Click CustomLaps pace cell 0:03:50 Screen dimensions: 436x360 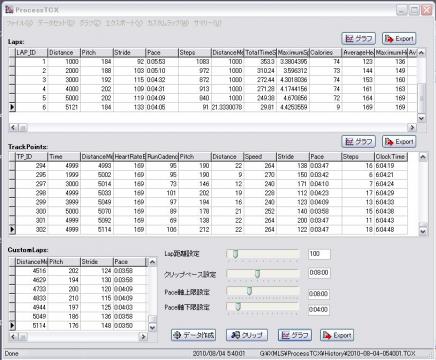click(x=130, y=325)
